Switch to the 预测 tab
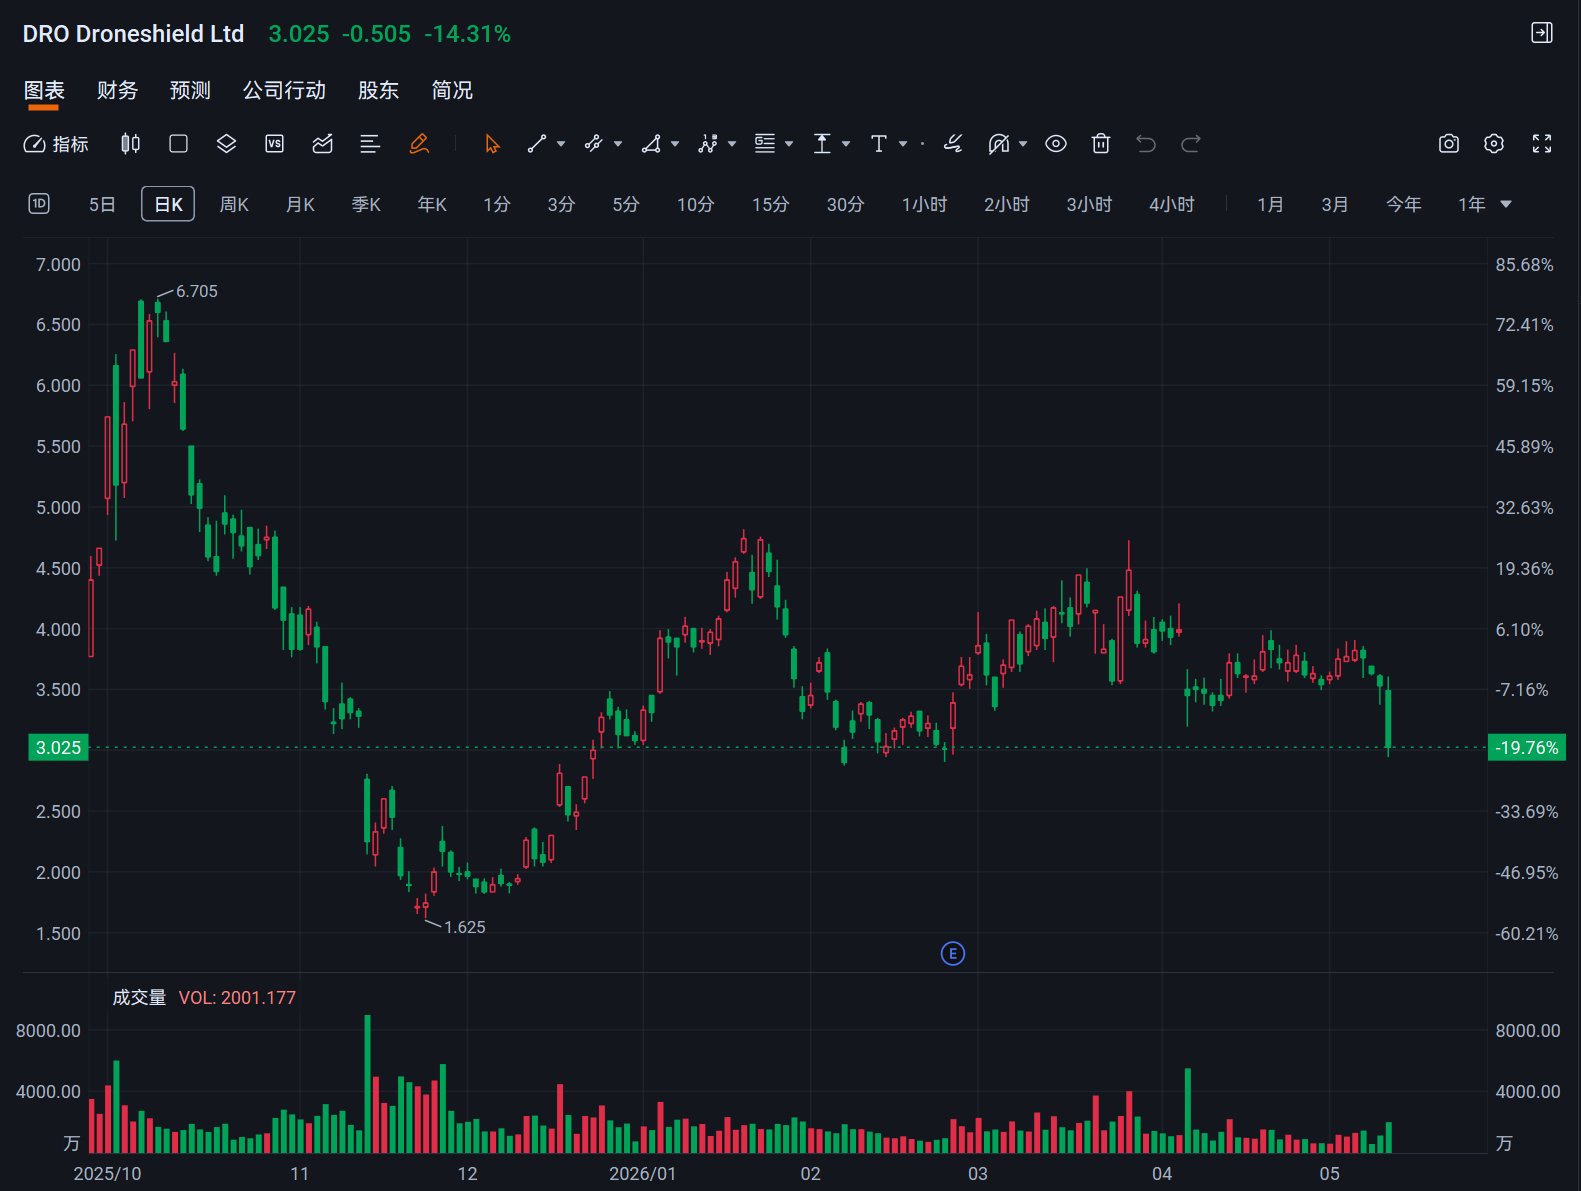The height and width of the screenshot is (1191, 1581). (x=190, y=90)
